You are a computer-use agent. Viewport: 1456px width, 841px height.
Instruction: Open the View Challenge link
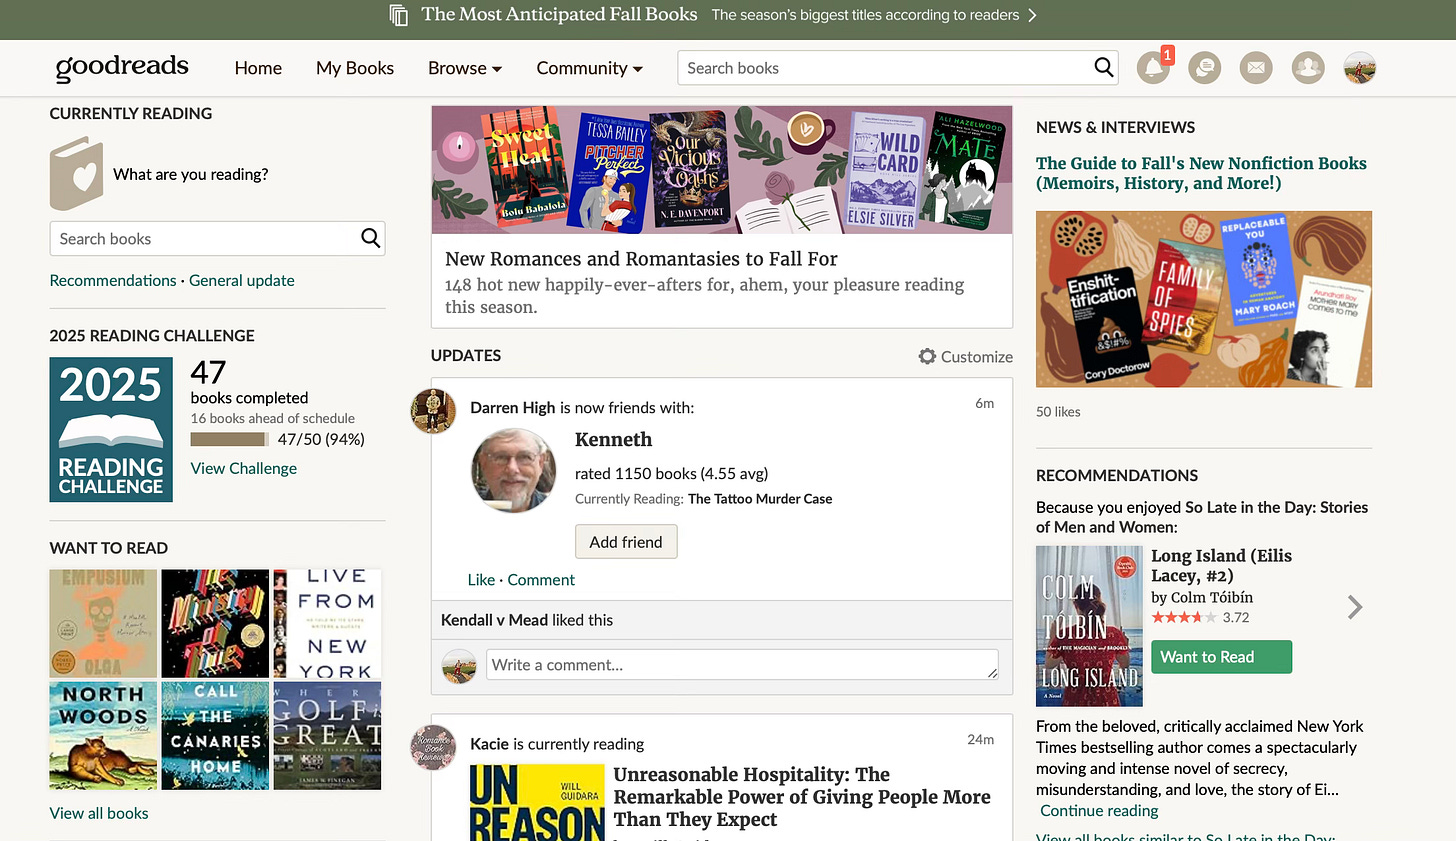244,468
